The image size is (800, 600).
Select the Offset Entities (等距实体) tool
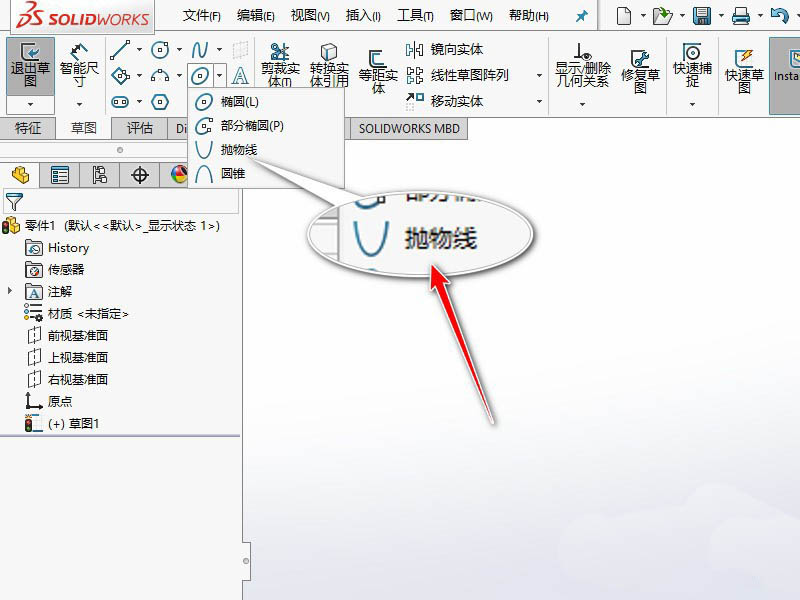(379, 60)
